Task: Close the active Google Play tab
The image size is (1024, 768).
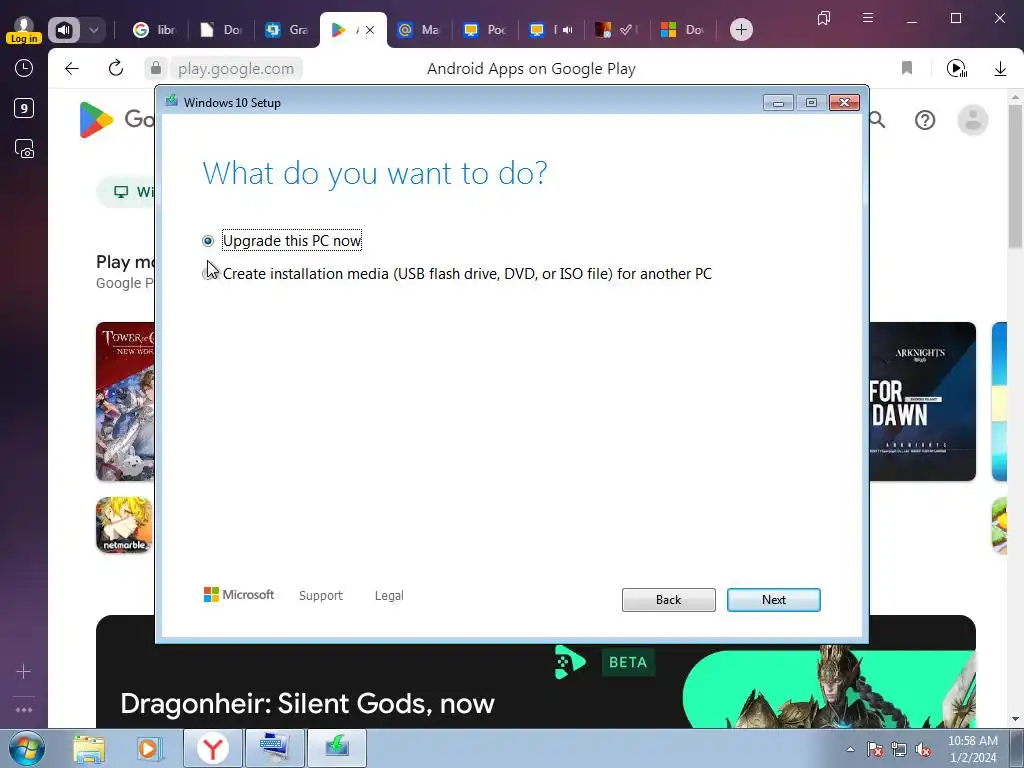Action: point(370,30)
